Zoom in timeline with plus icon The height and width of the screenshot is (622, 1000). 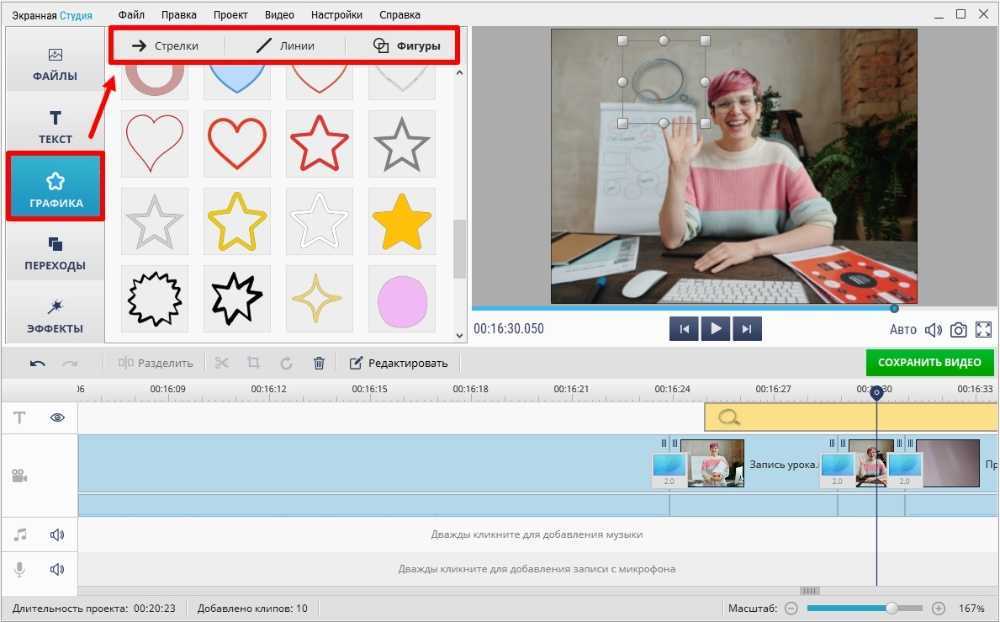[x=938, y=608]
